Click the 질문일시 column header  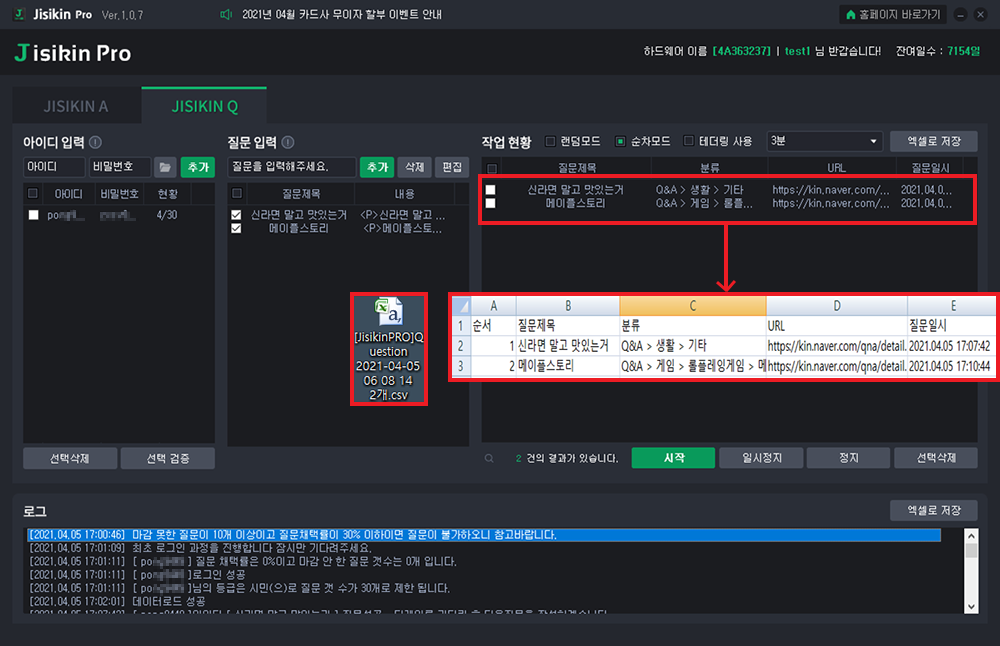pos(930,168)
